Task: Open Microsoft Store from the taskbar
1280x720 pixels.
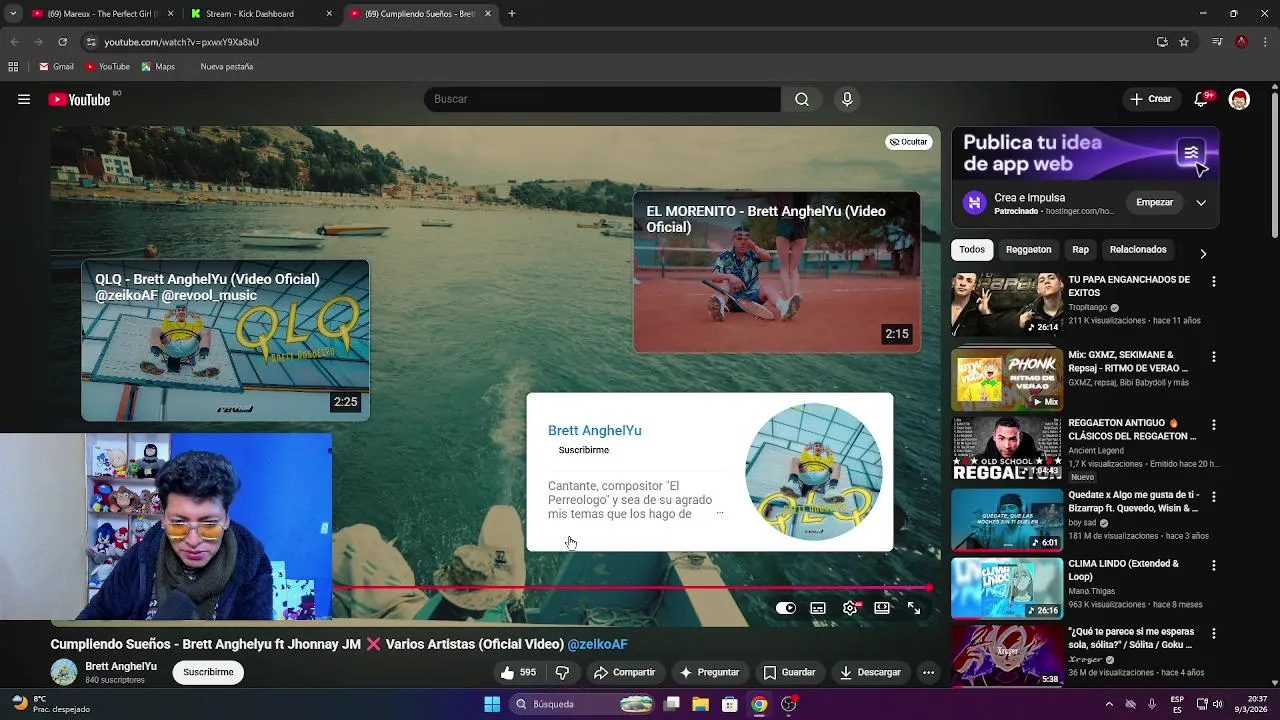Action: [730, 704]
